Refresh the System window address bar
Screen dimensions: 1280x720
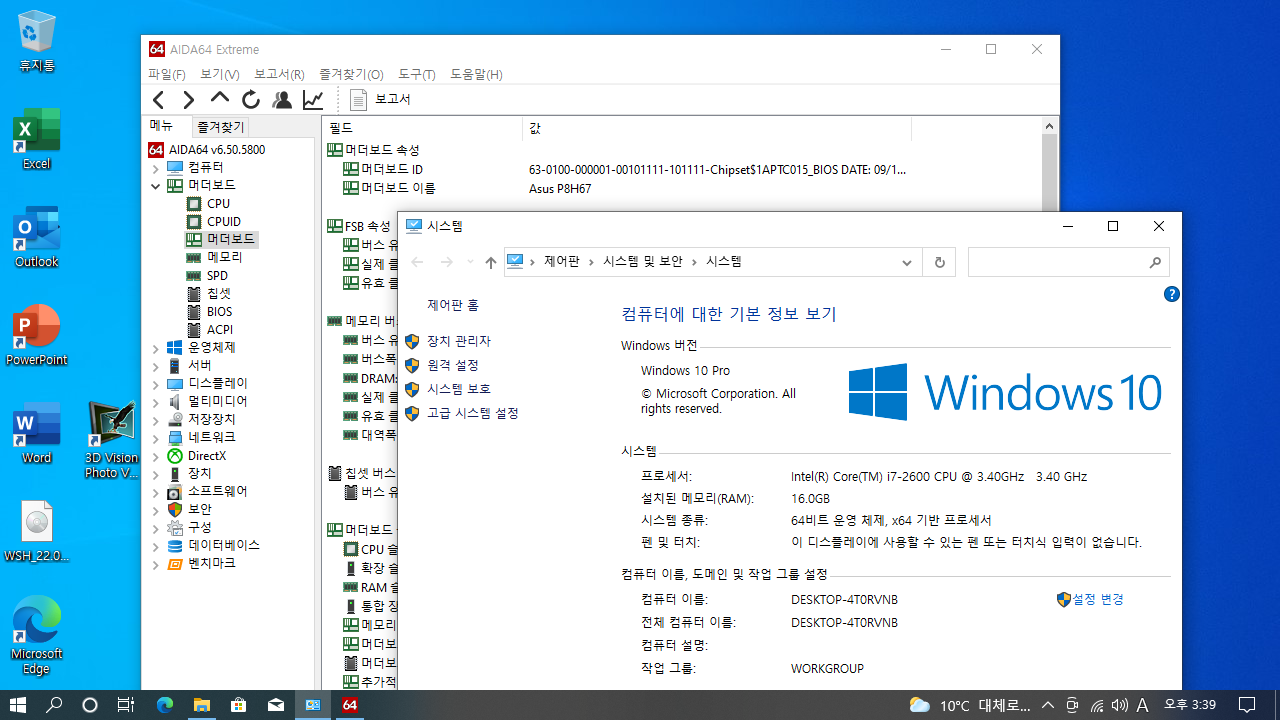(x=939, y=262)
